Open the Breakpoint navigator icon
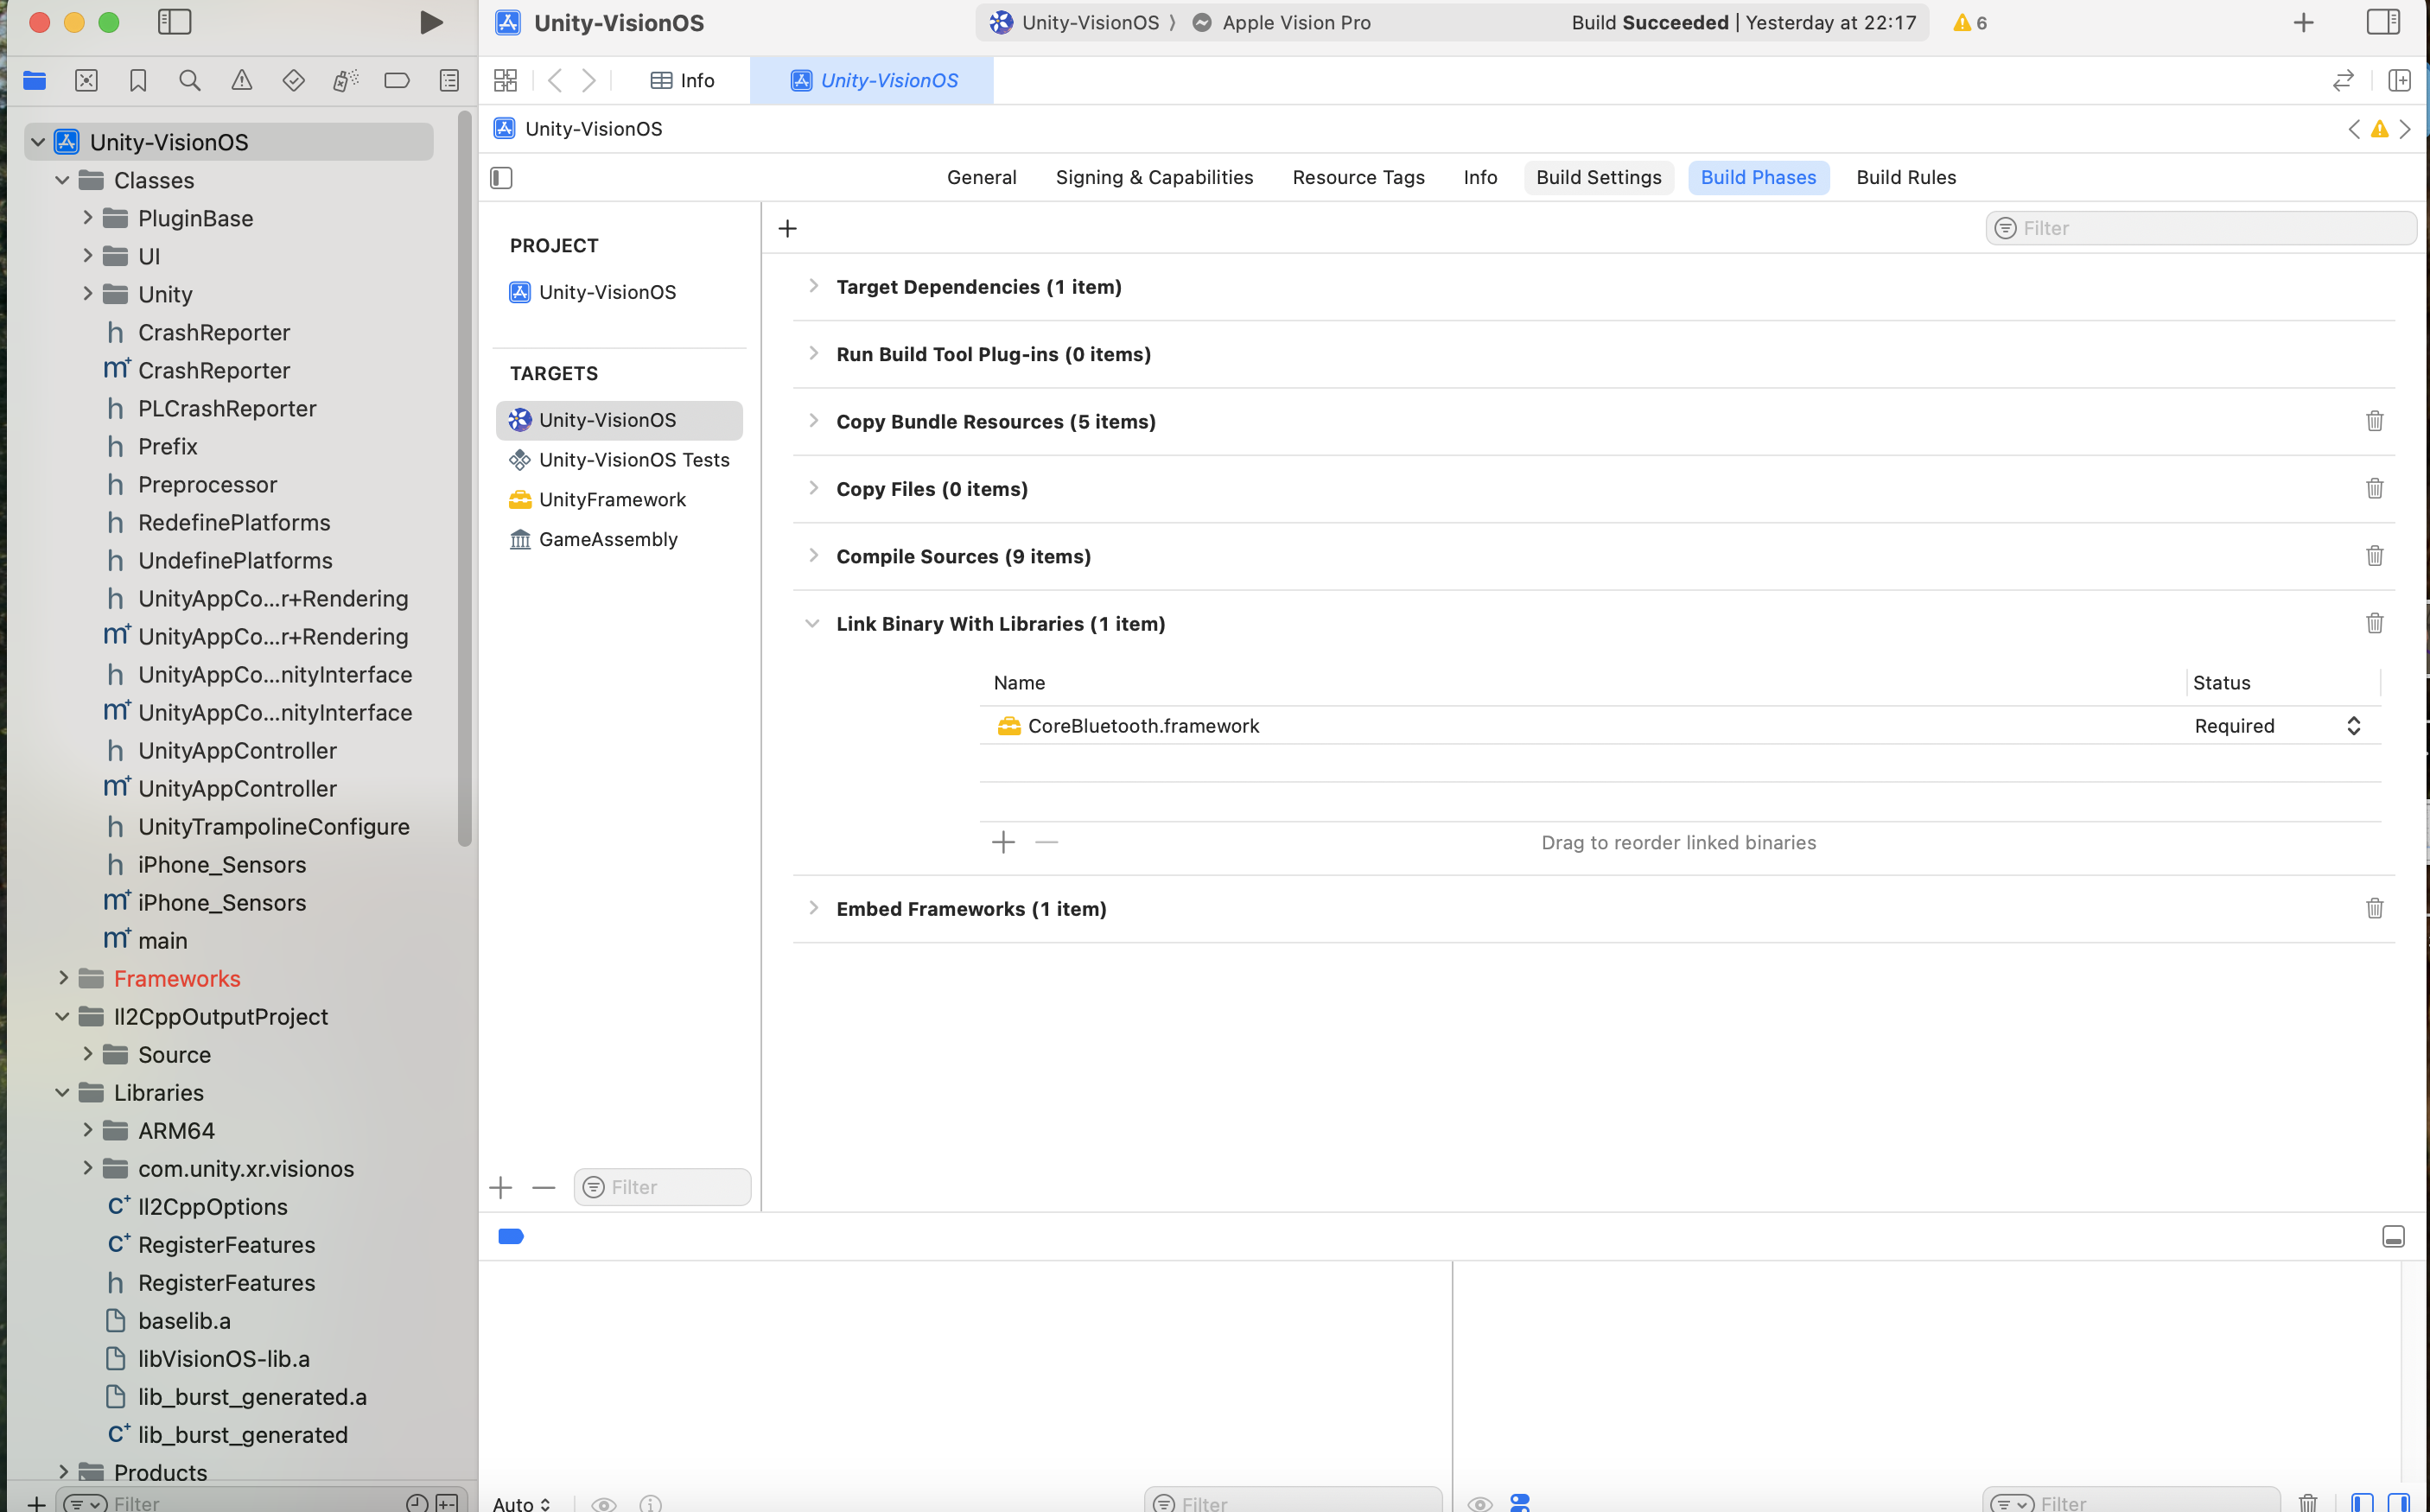The image size is (2430, 1512). coord(397,81)
